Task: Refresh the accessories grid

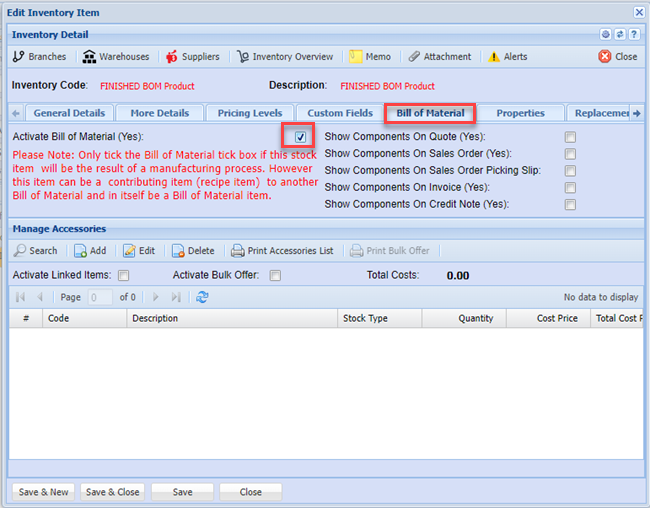Action: point(202,297)
